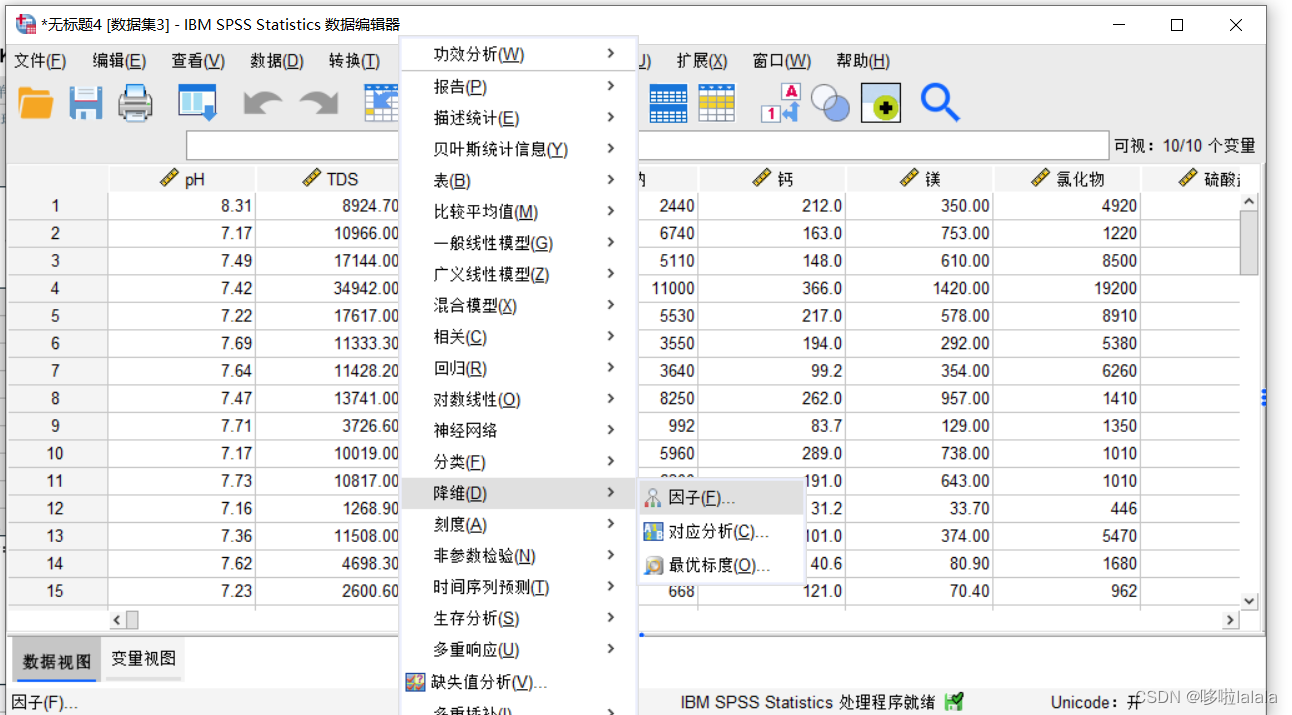Image resolution: width=1292 pixels, height=715 pixels.
Task: Select 最优标度(O)... from the submenu
Action: coord(721,566)
